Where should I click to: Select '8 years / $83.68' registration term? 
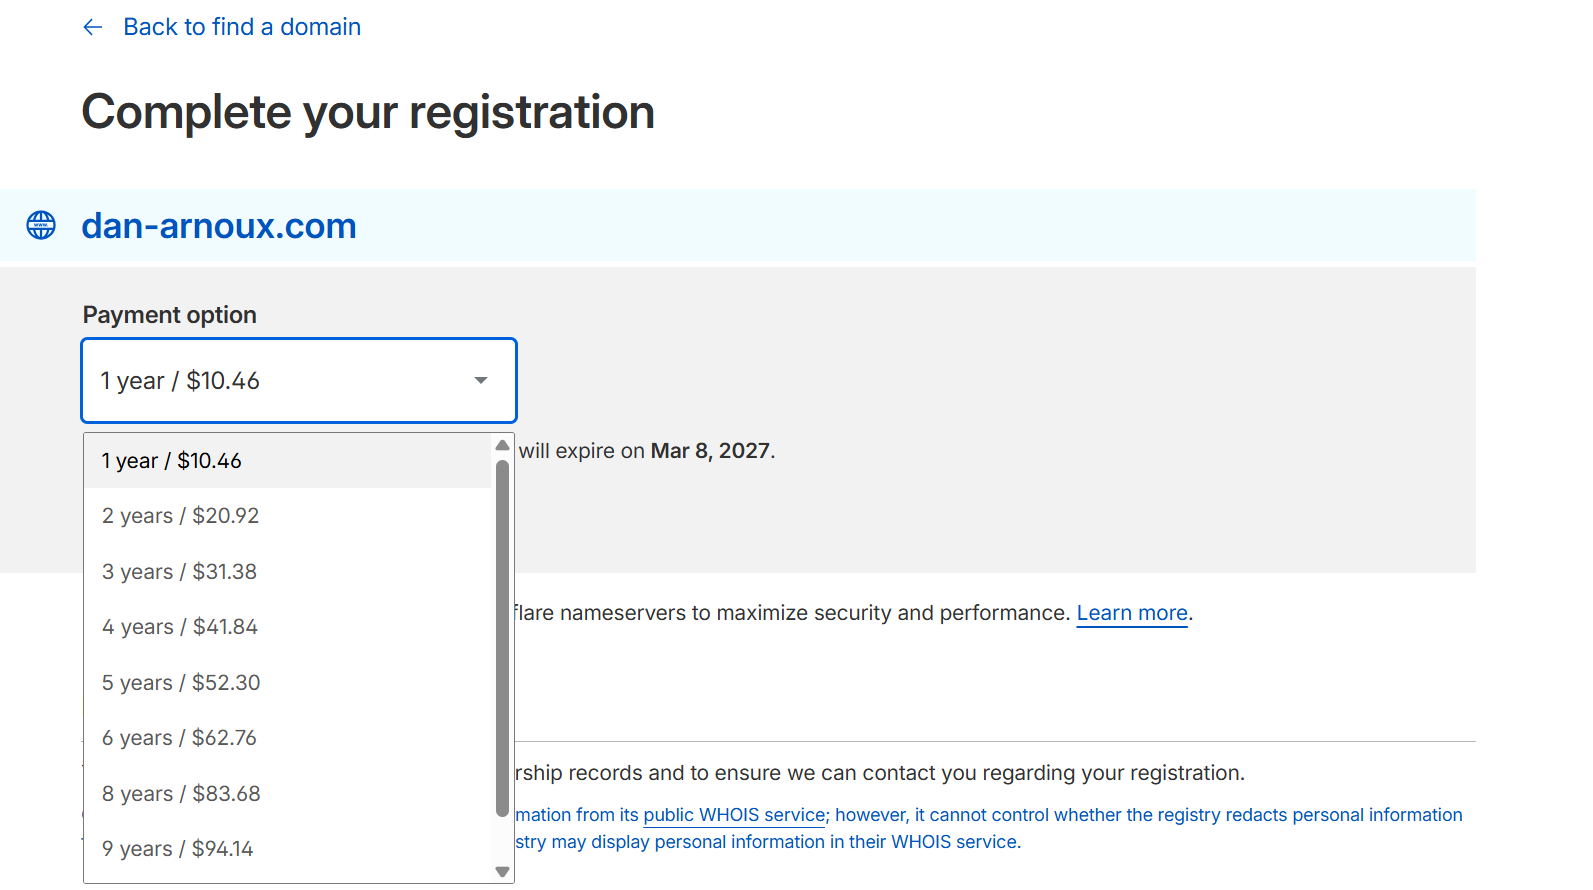tap(181, 794)
